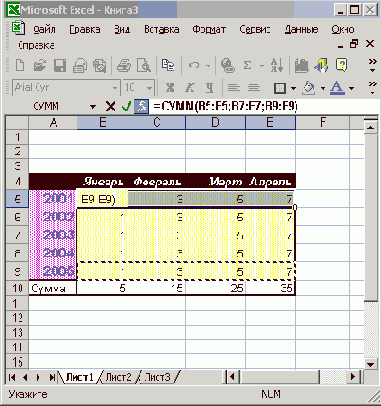Toggle underline formatting button

[209, 88]
